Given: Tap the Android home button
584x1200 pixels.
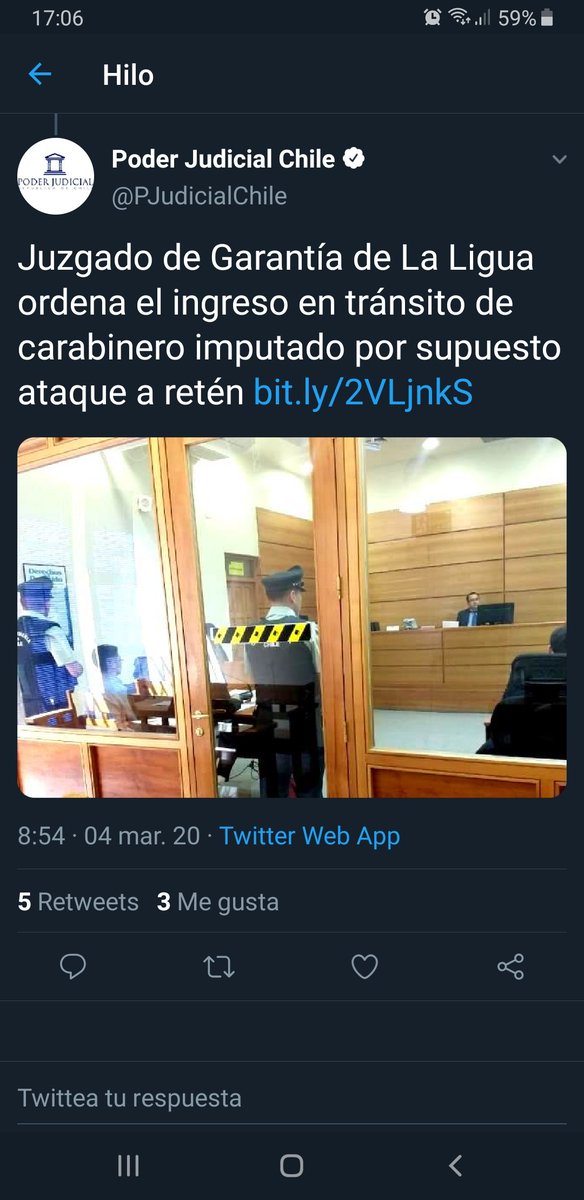Looking at the screenshot, I should tap(292, 1165).
